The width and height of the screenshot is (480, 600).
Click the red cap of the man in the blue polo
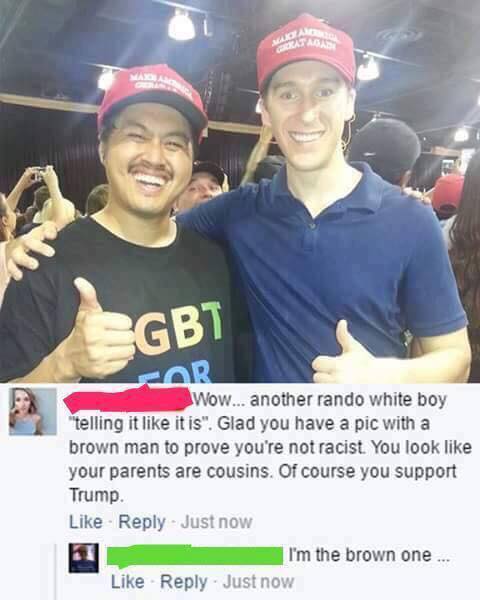[x=305, y=52]
